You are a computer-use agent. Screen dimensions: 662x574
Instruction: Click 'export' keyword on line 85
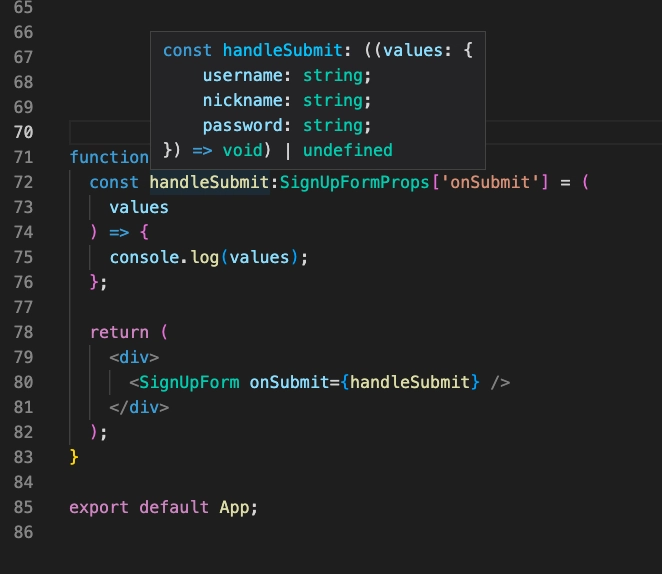coord(99,507)
